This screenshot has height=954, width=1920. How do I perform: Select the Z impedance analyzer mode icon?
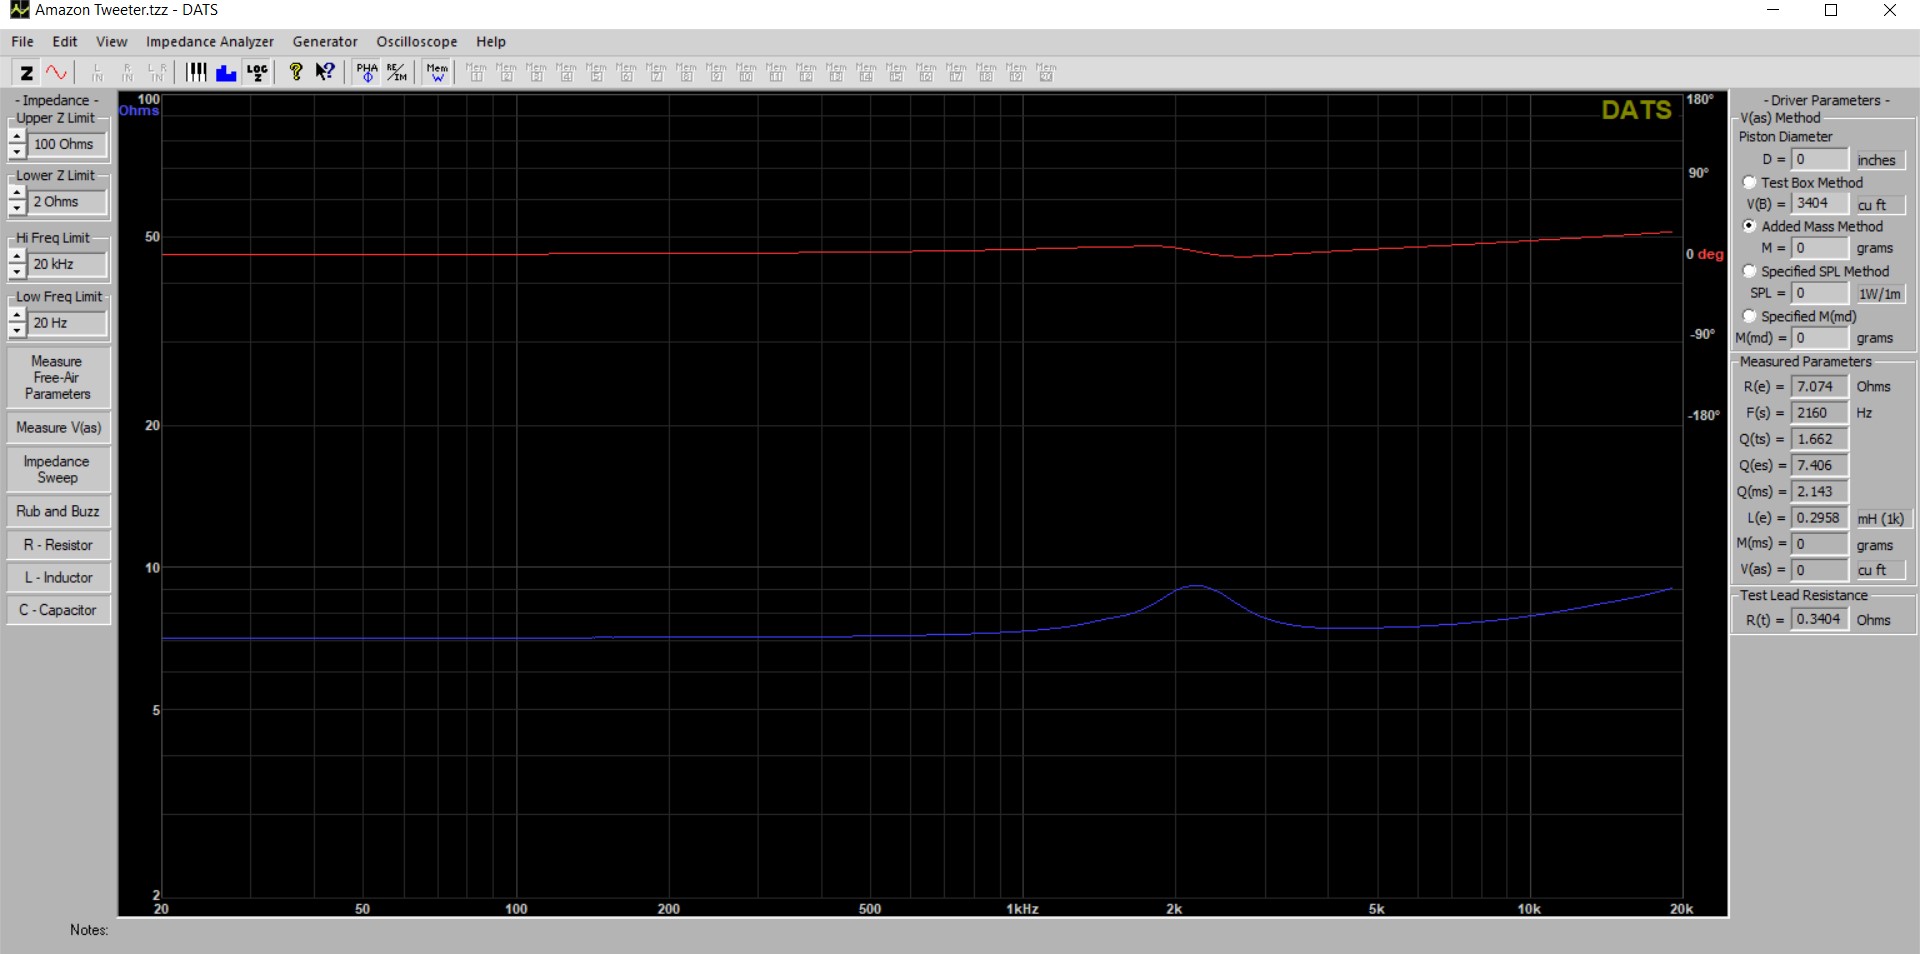click(26, 72)
